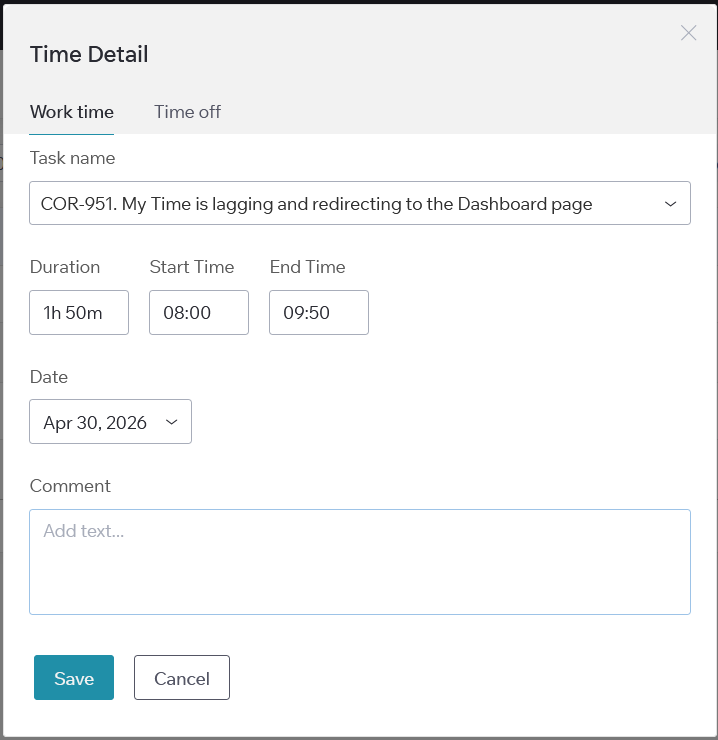Click the End Time field showing 09:50
718x740 pixels.
pos(319,312)
